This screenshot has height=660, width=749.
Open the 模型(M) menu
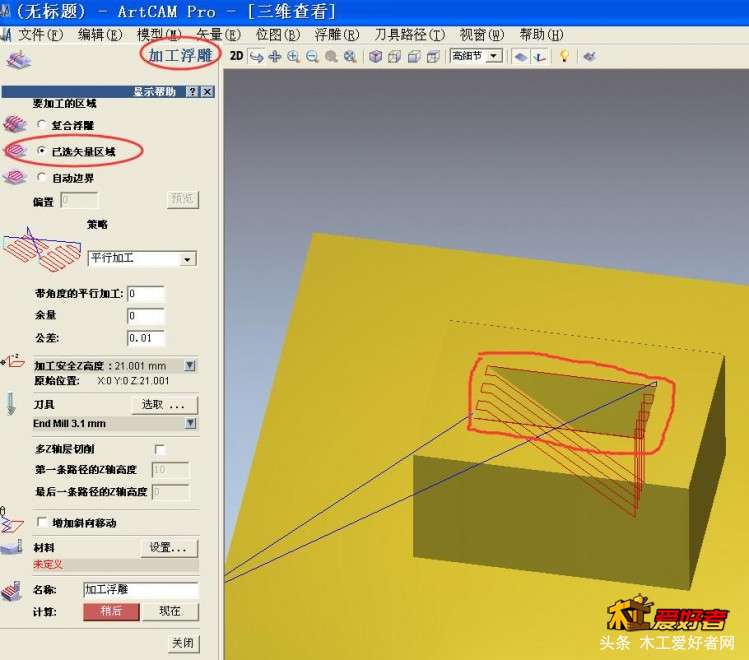click(x=159, y=35)
